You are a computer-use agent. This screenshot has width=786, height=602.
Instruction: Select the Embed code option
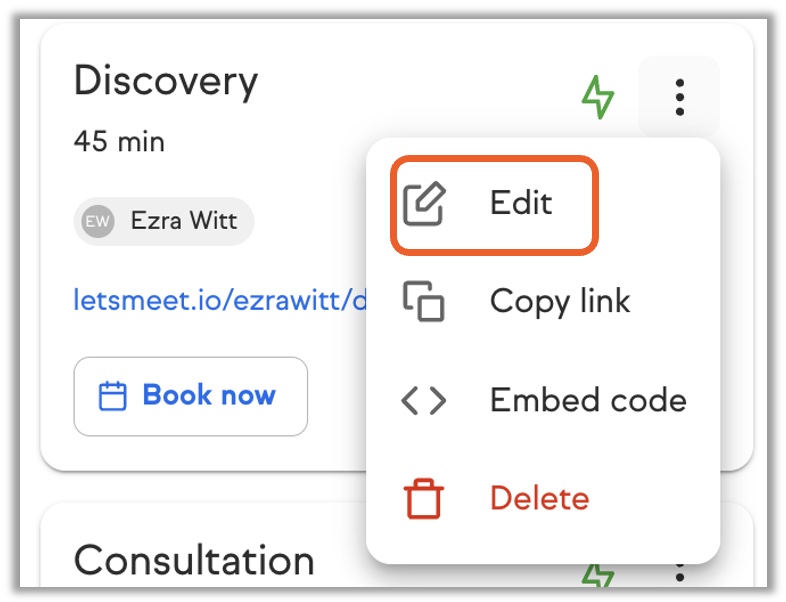(x=587, y=400)
